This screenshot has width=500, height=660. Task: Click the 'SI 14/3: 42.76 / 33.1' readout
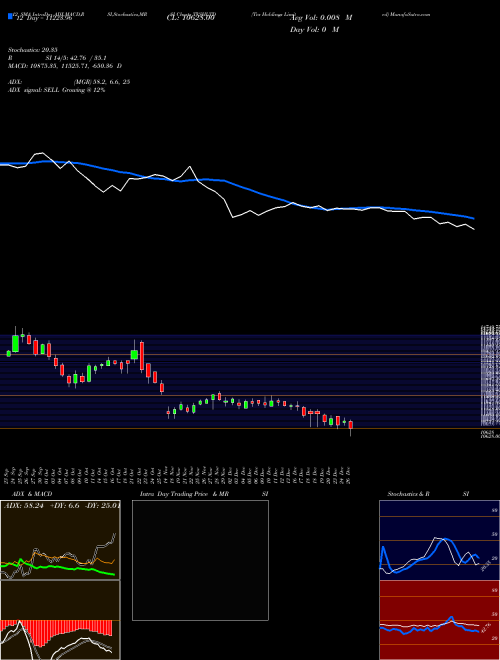pos(76,58)
